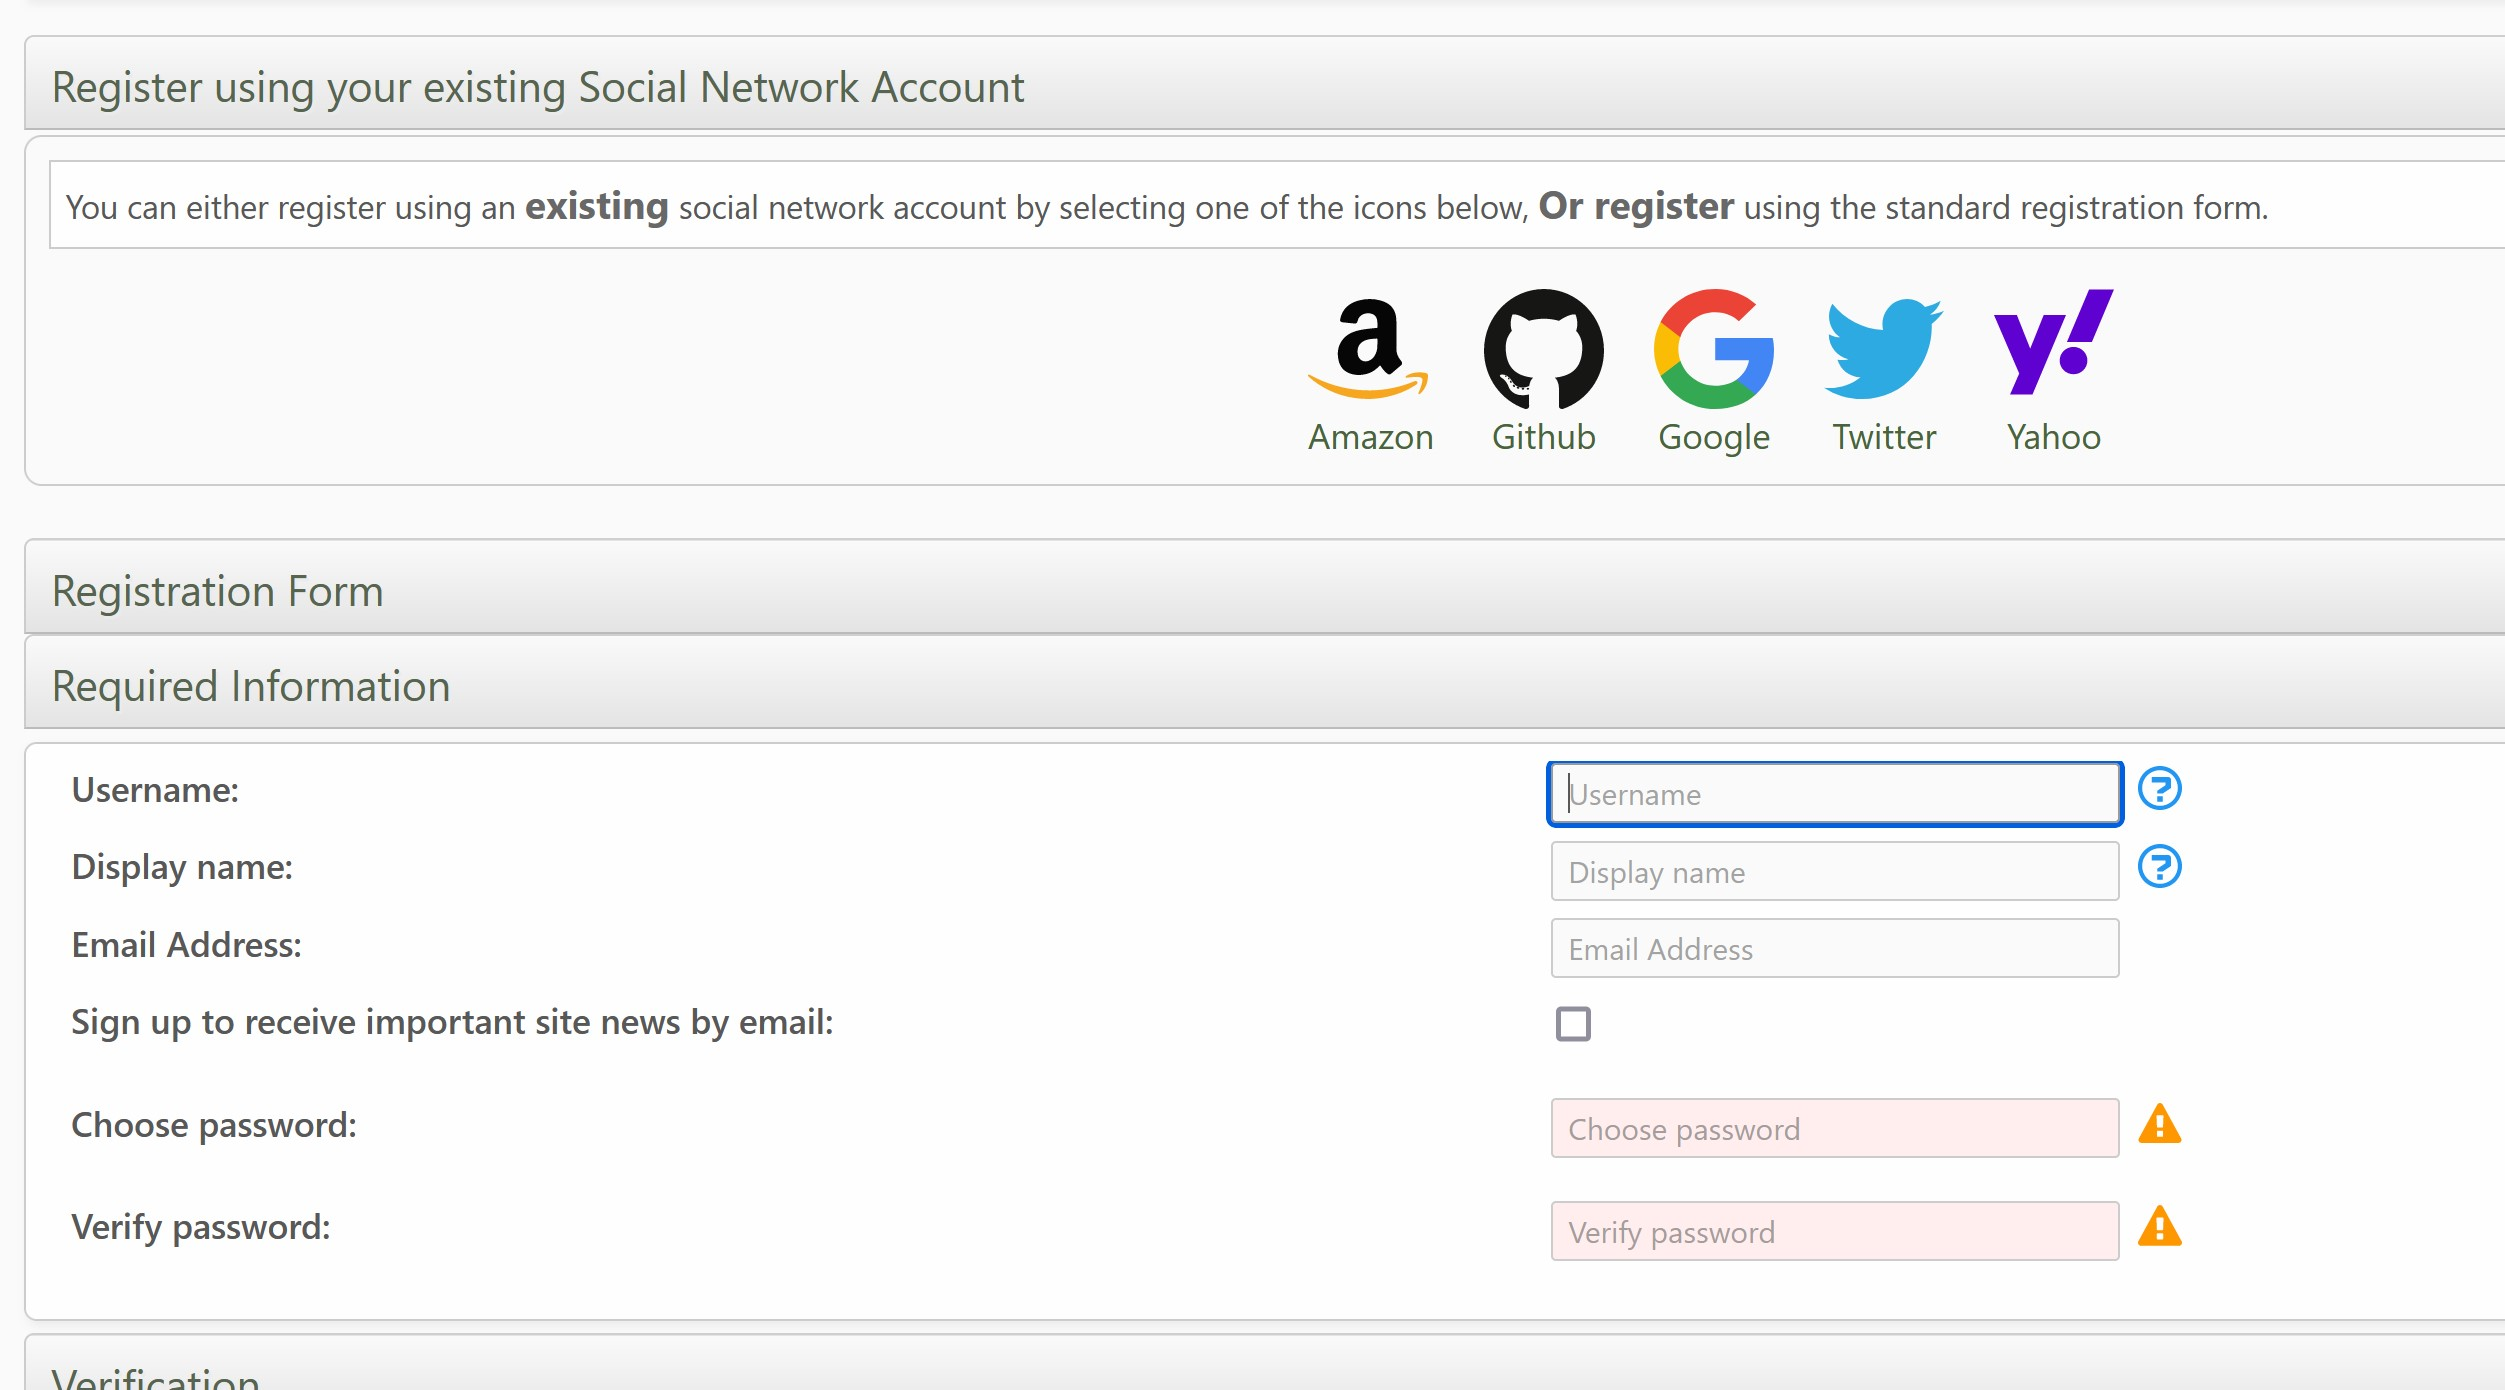The width and height of the screenshot is (2505, 1390).
Task: Focus the Username input field
Action: click(1834, 794)
